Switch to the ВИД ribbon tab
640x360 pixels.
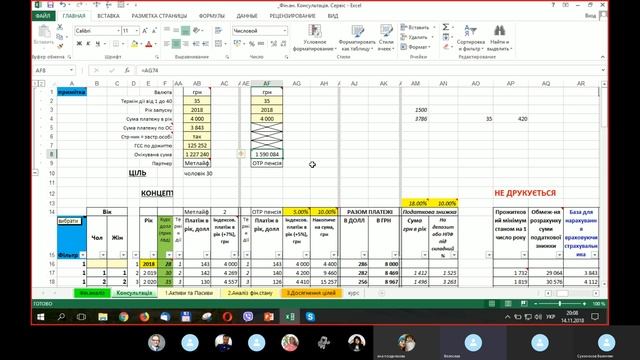tap(333, 16)
